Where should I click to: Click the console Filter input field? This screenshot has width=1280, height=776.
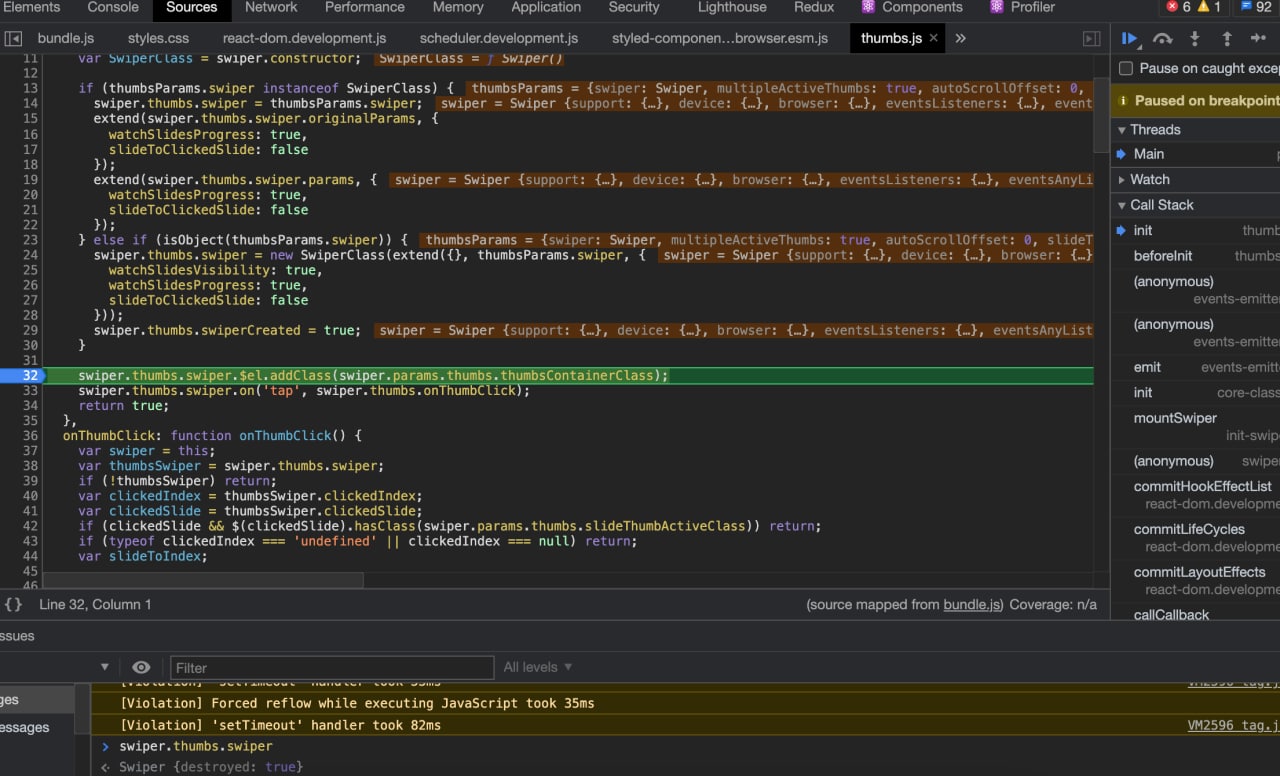tap(332, 667)
